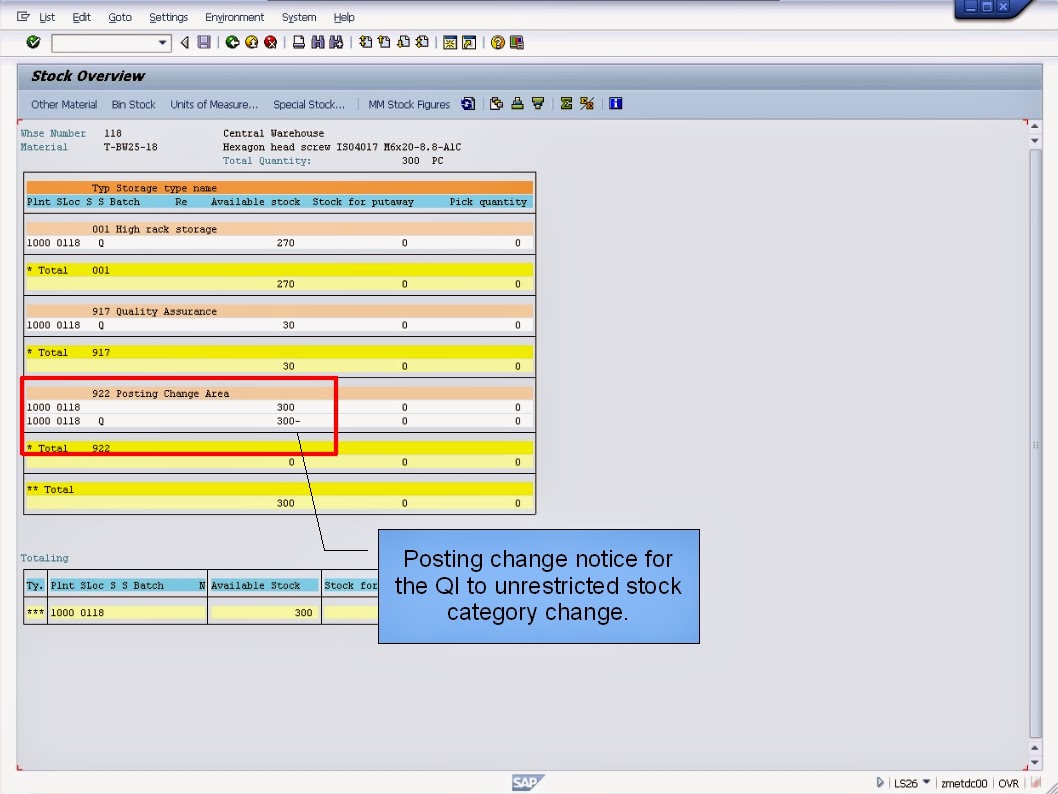Select the Sum icon to total stock

pos(566,103)
